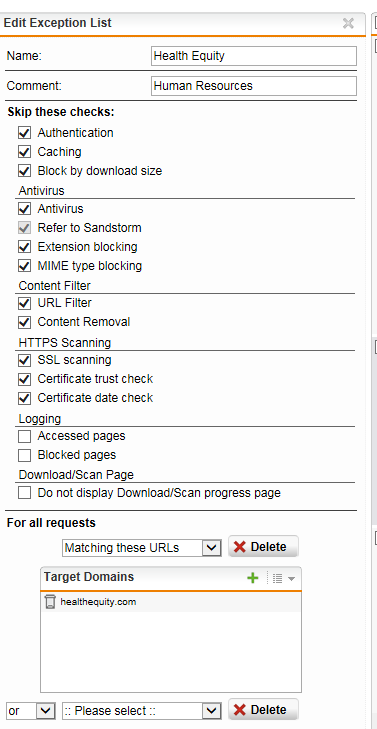The width and height of the screenshot is (377, 729).
Task: Toggle the Caching checkbox
Action: pyautogui.click(x=25, y=152)
